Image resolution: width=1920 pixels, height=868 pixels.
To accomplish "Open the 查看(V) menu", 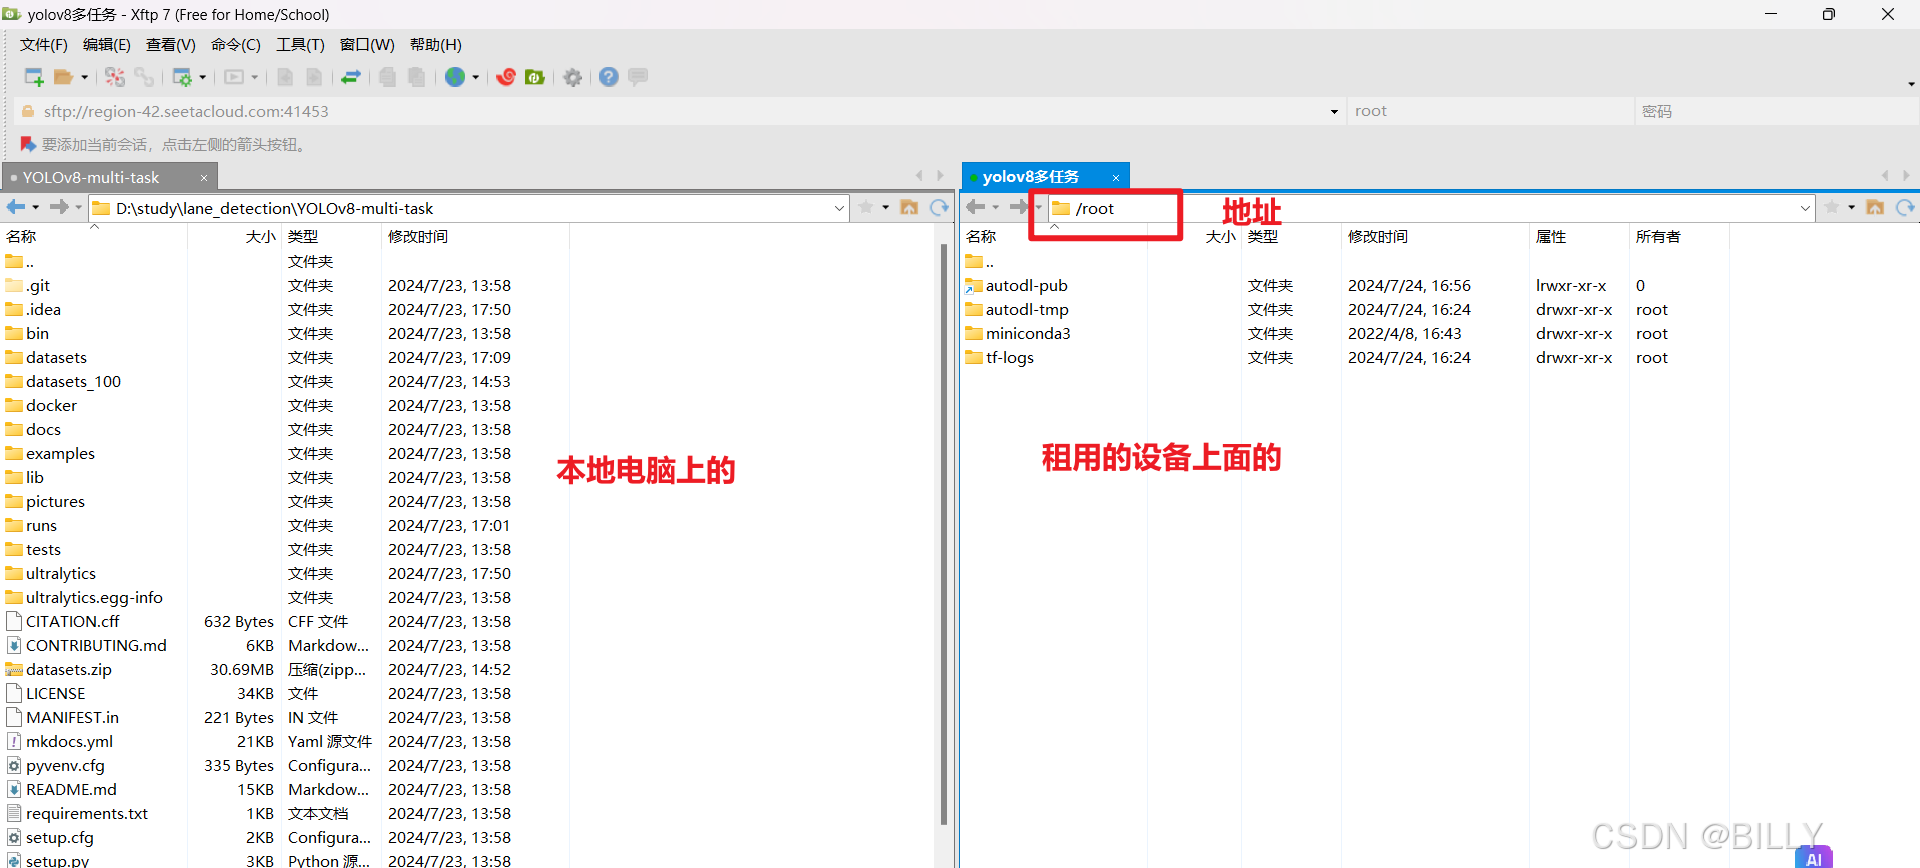I will click(x=171, y=45).
